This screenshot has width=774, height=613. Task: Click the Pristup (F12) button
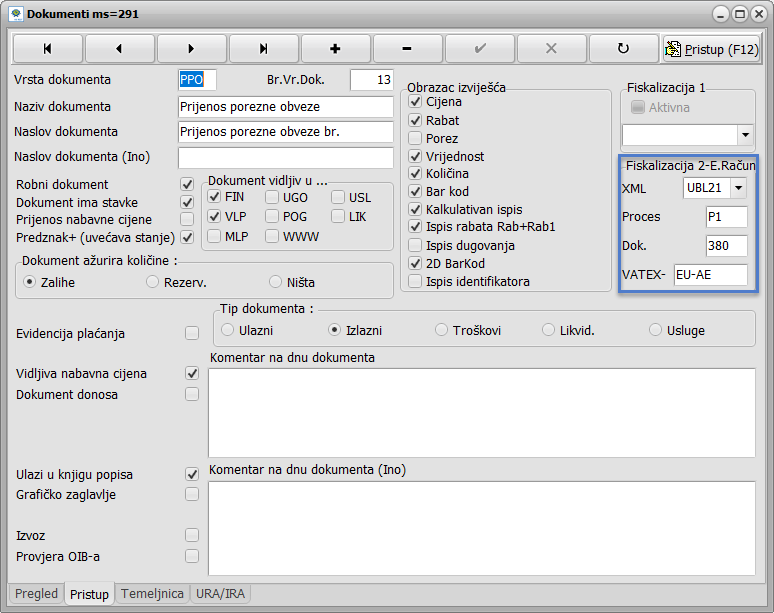coord(712,48)
